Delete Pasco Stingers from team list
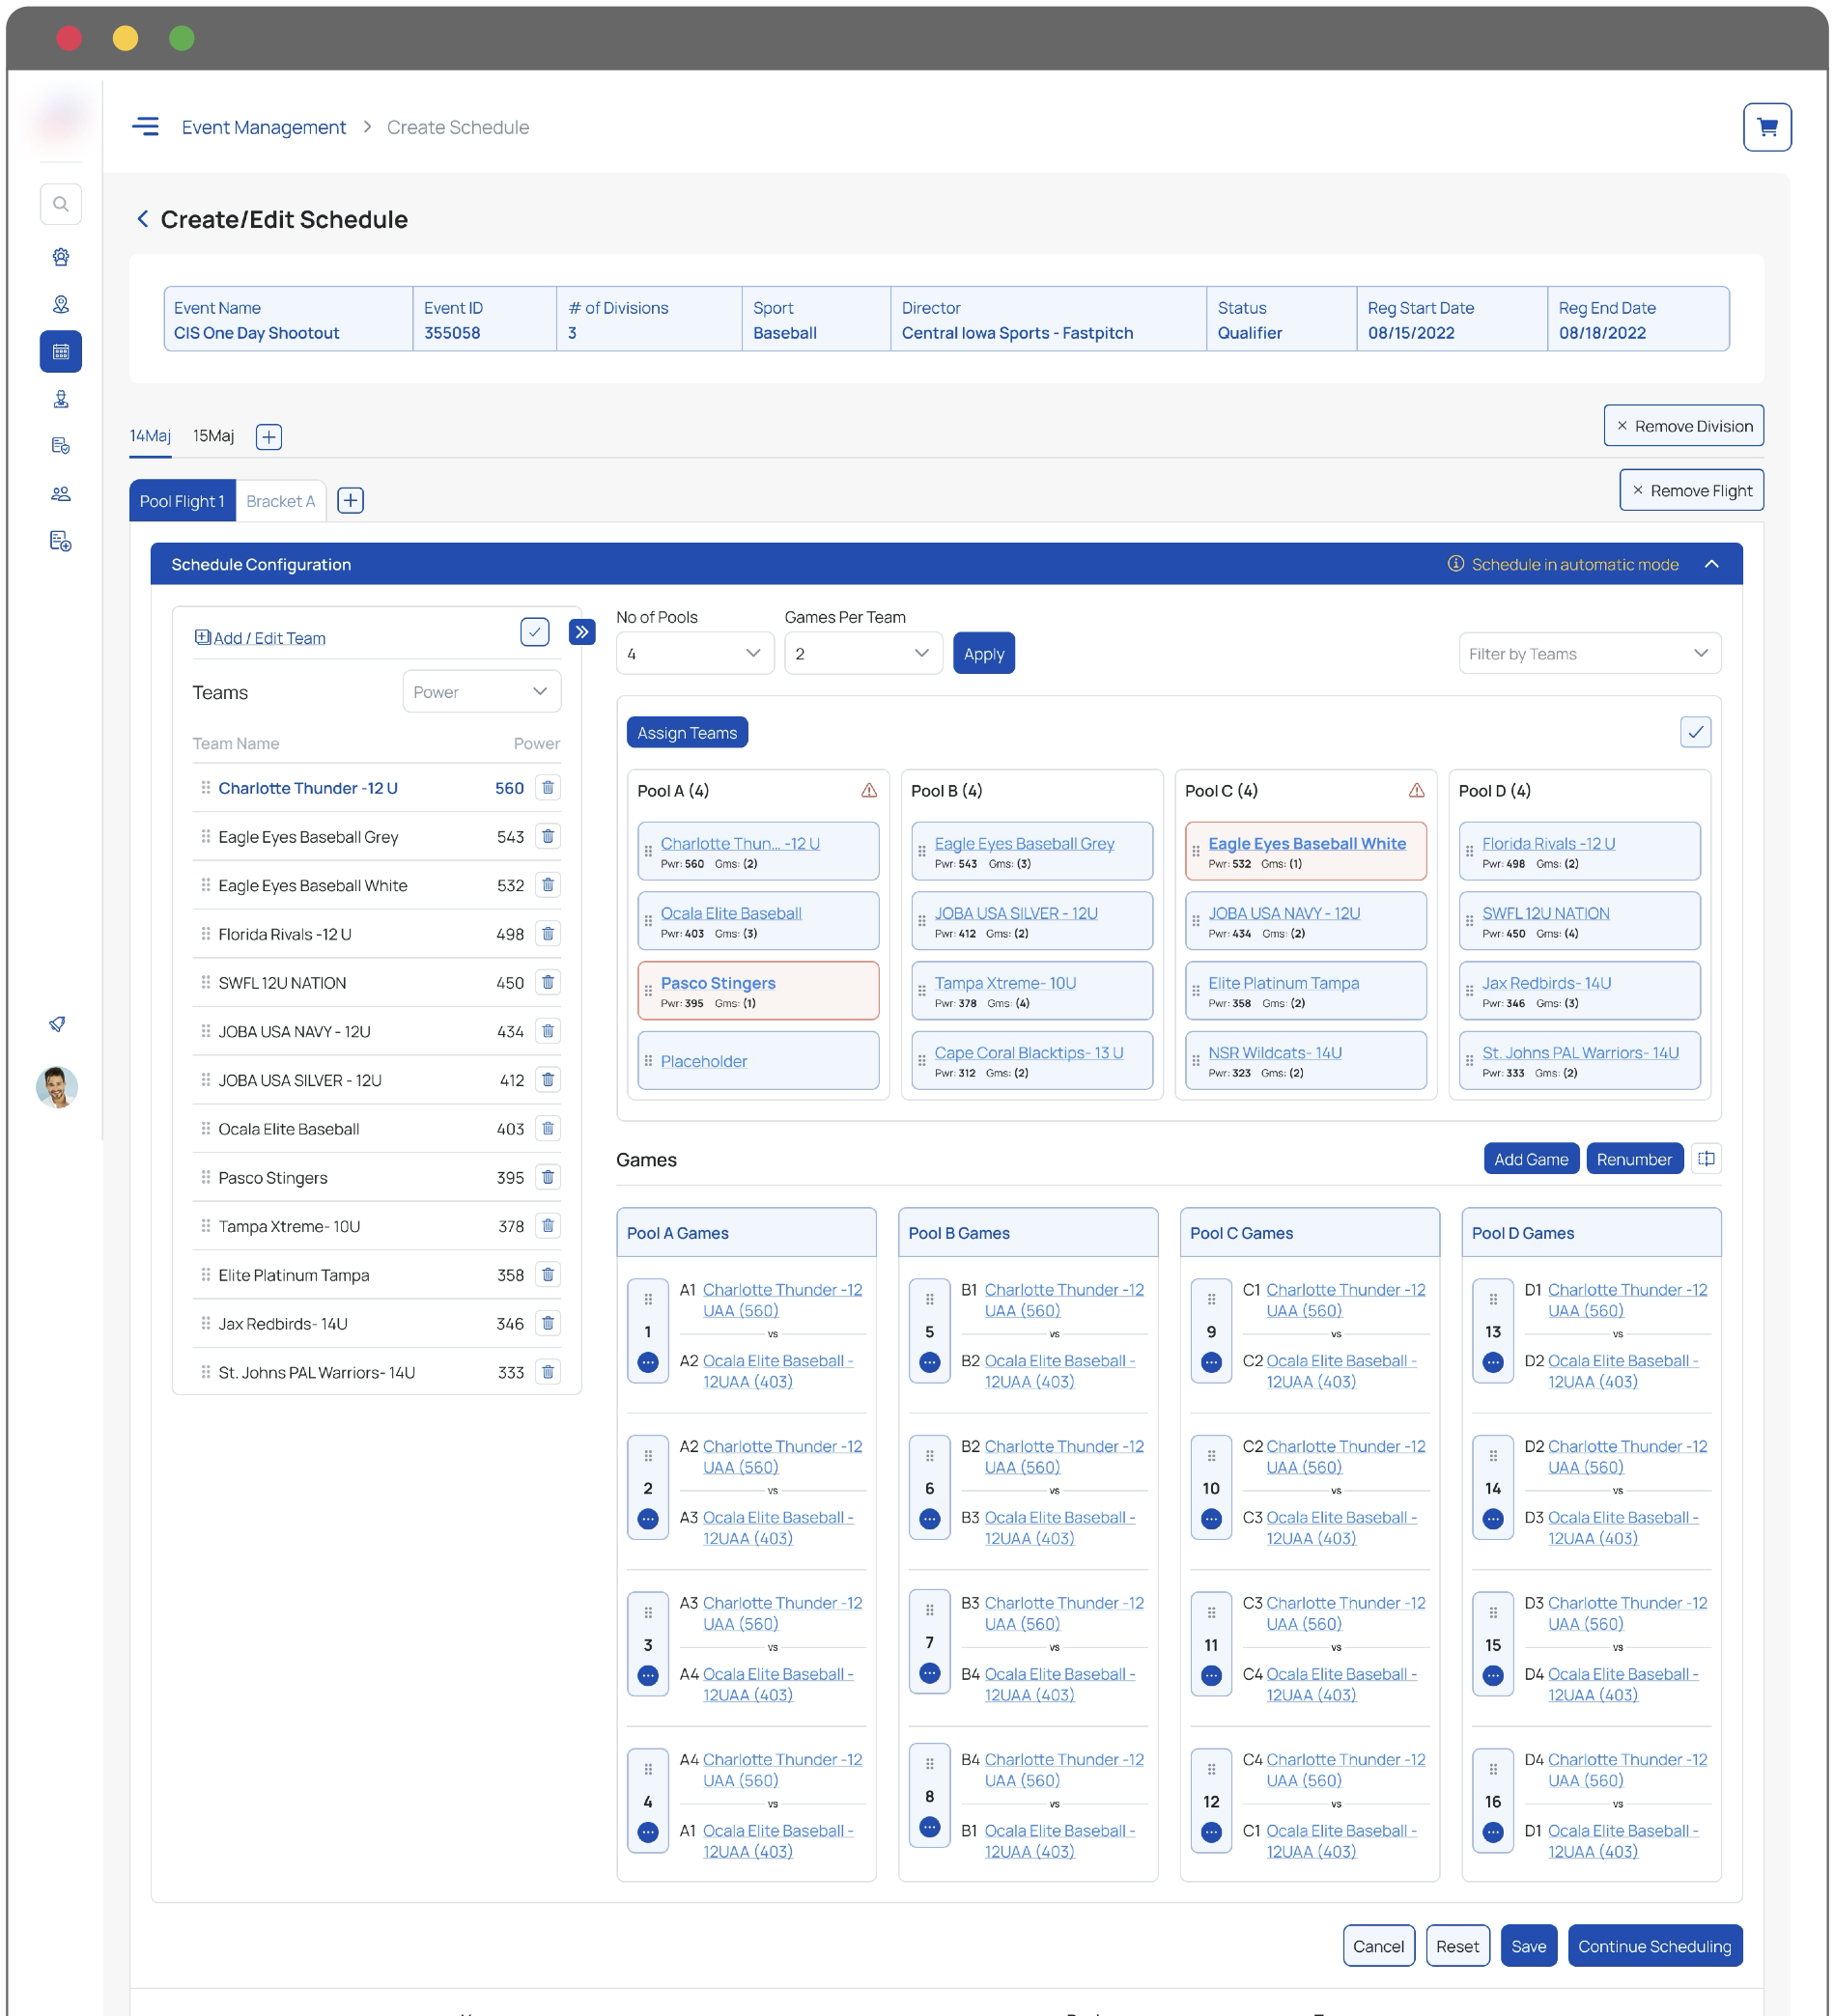1834x2016 pixels. coord(548,1177)
